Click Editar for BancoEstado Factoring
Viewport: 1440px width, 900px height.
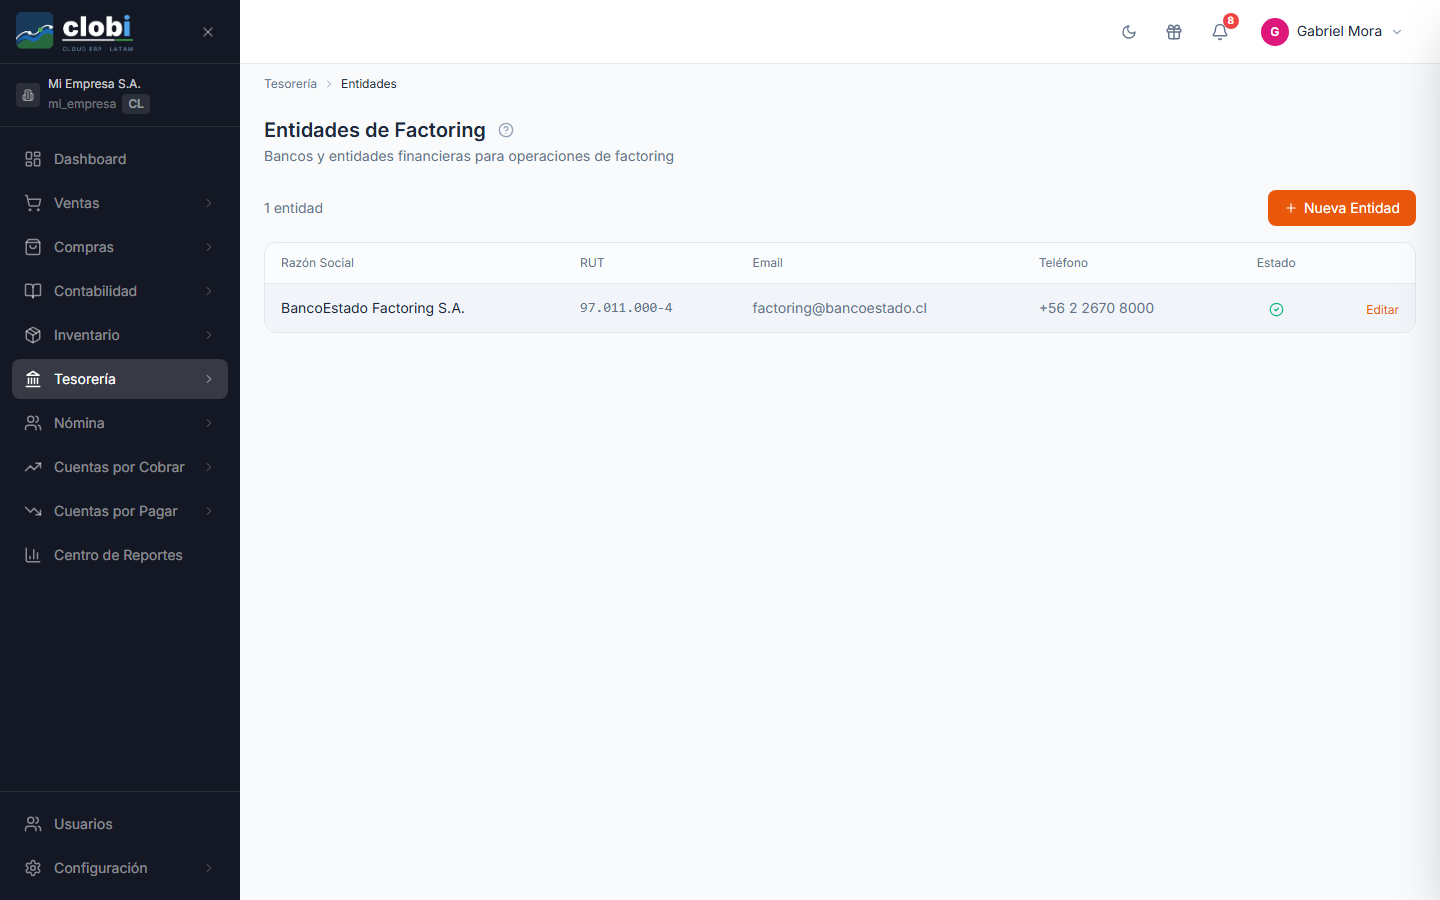1382,310
